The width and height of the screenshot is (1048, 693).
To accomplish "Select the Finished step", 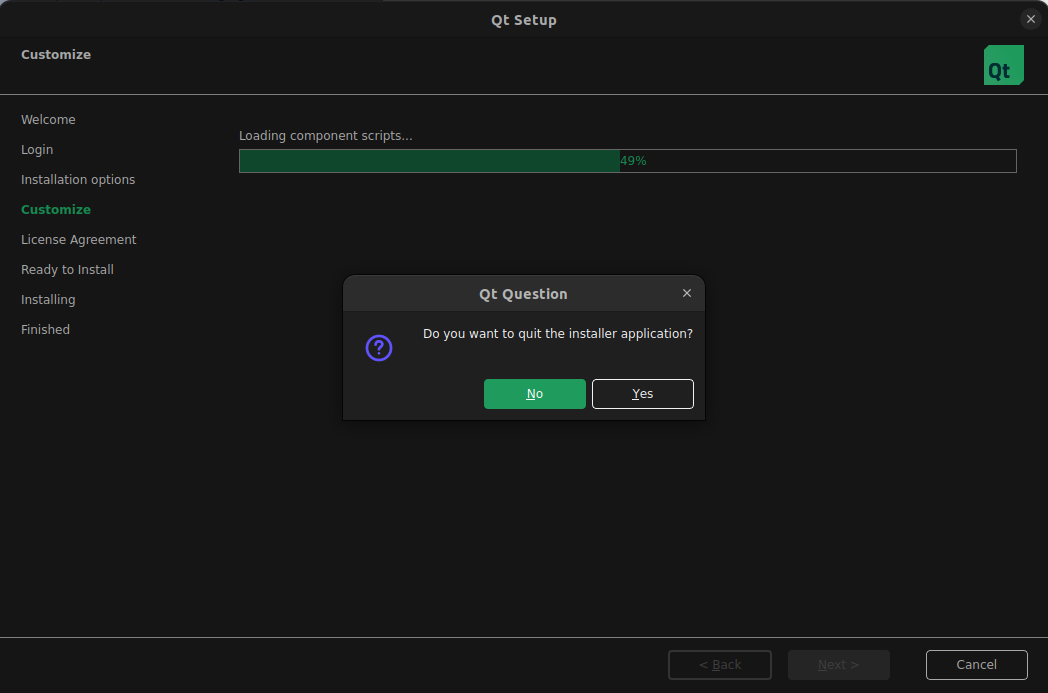I will pos(45,329).
